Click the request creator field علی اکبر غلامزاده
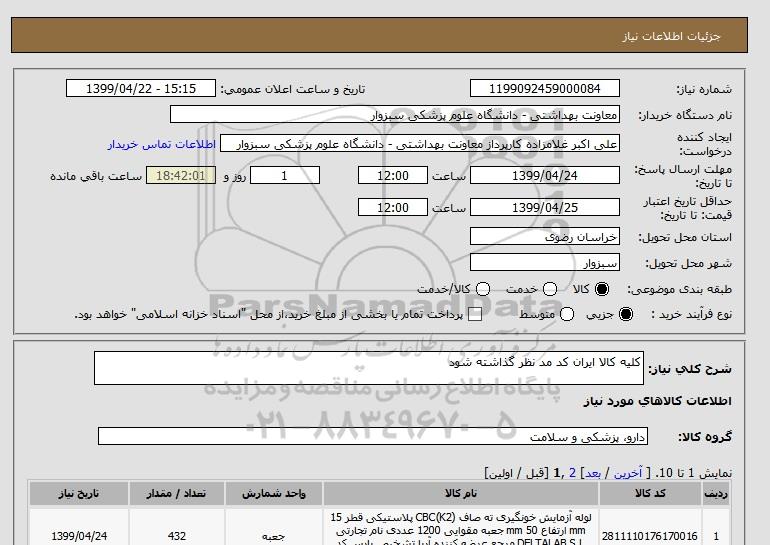The width and height of the screenshot is (770, 545). point(420,143)
